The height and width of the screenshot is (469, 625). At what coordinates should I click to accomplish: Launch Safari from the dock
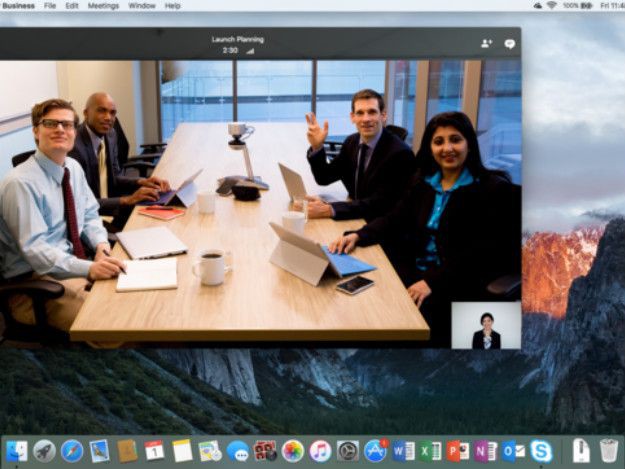point(72,451)
